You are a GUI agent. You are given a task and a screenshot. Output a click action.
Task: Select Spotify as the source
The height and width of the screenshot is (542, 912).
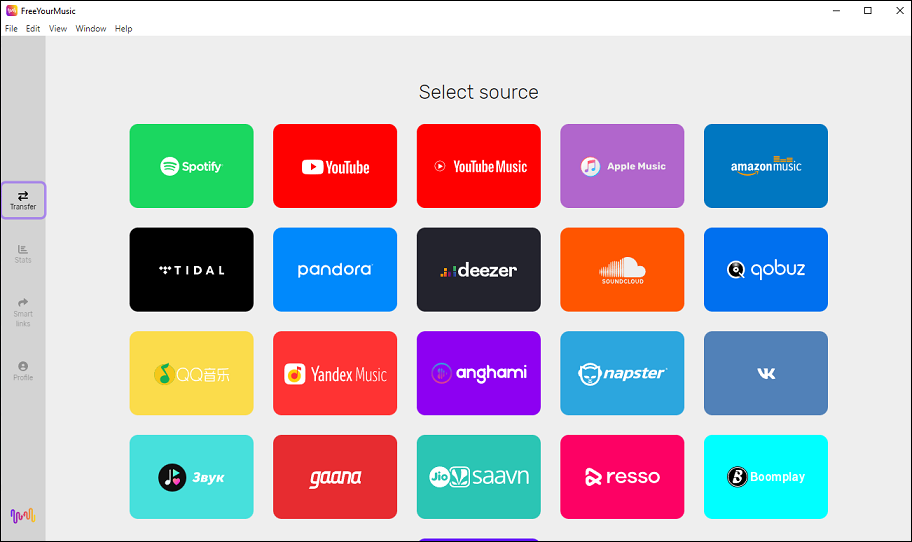pos(191,166)
